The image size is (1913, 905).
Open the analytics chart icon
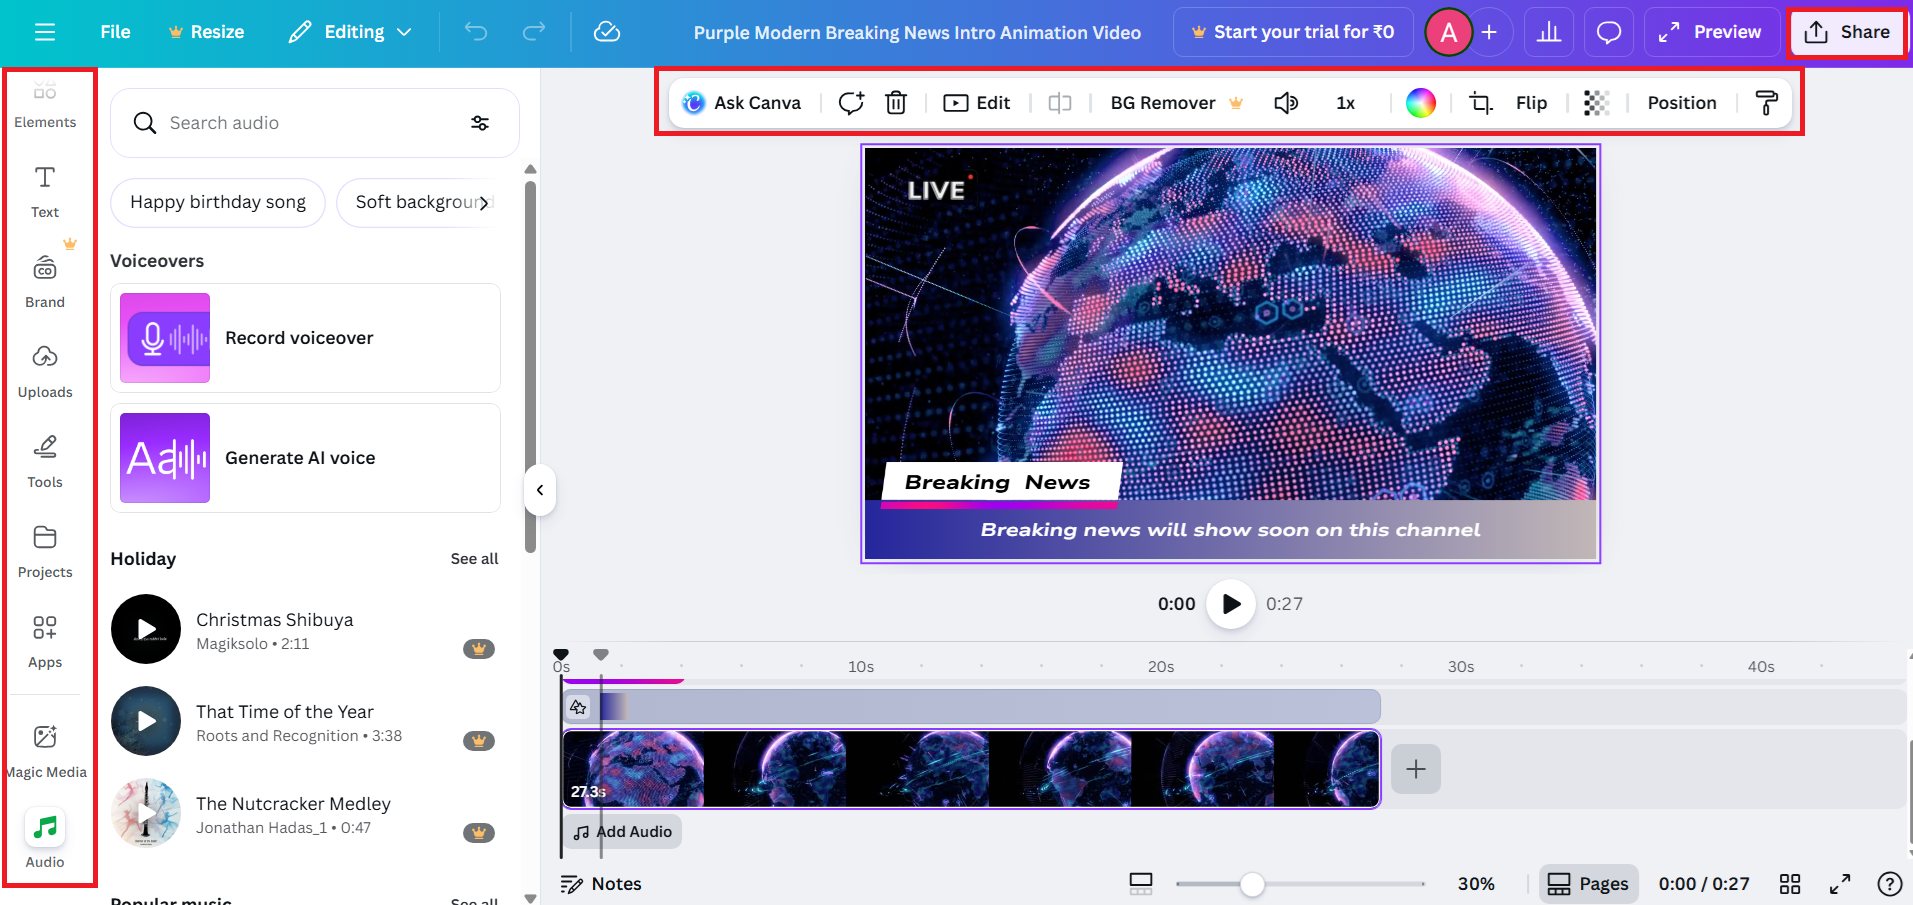coord(1549,32)
